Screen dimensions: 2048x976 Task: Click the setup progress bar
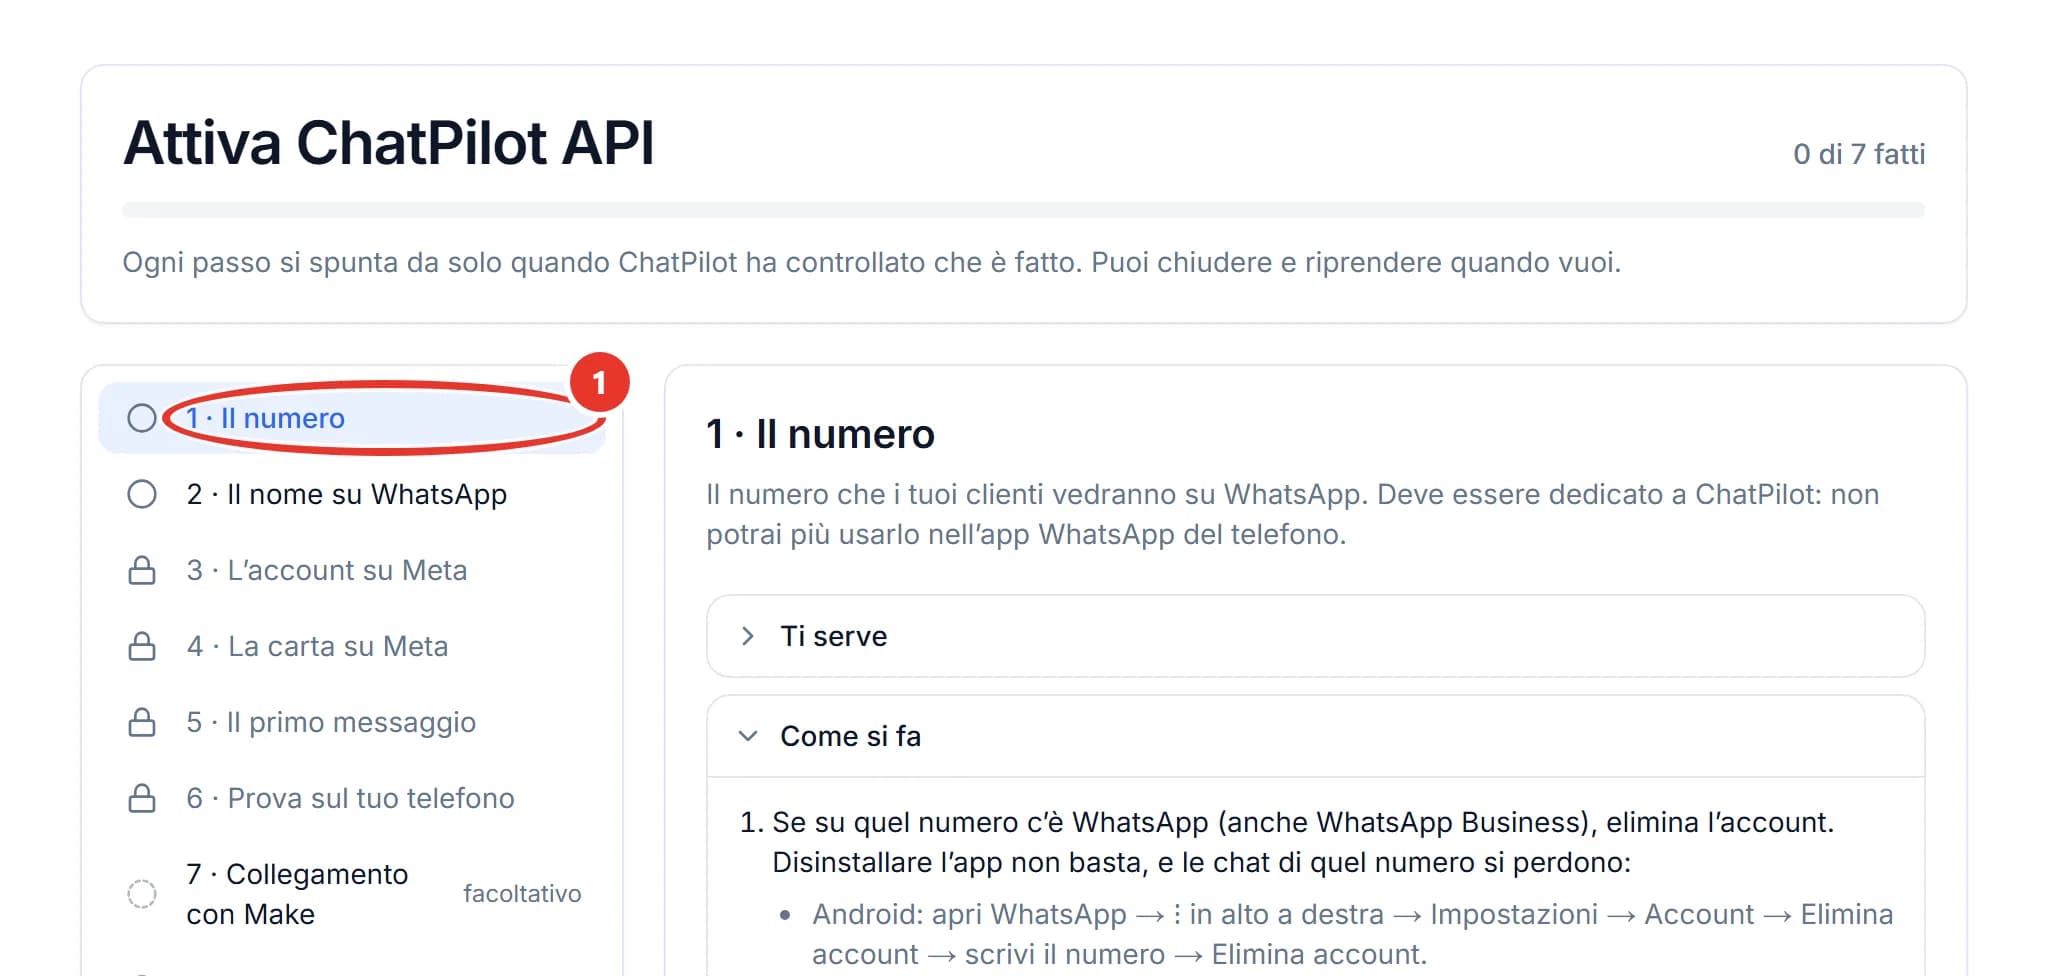pyautogui.click(x=1023, y=210)
